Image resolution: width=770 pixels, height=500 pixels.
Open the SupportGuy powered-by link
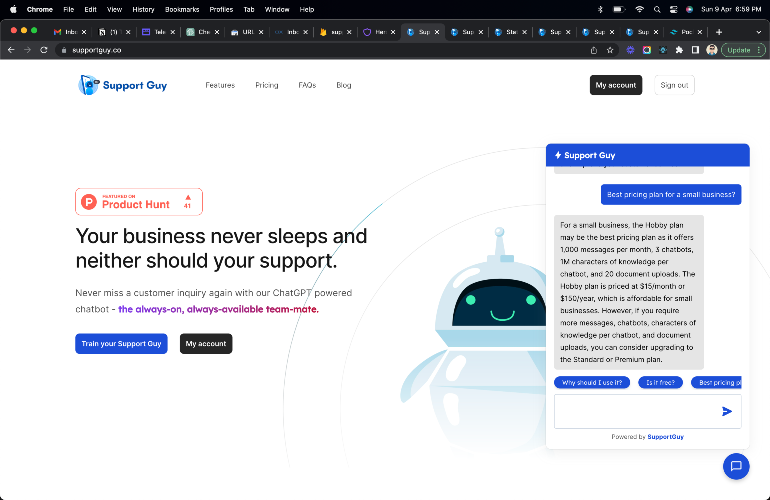[x=665, y=437]
